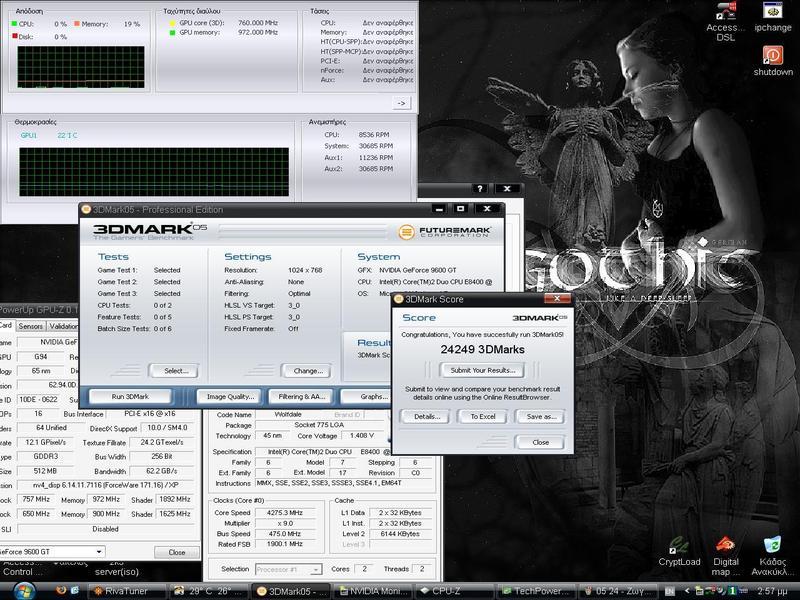Open score Details in 3DMark Score dialog
Image resolution: width=800 pixels, height=600 pixels.
[427, 416]
